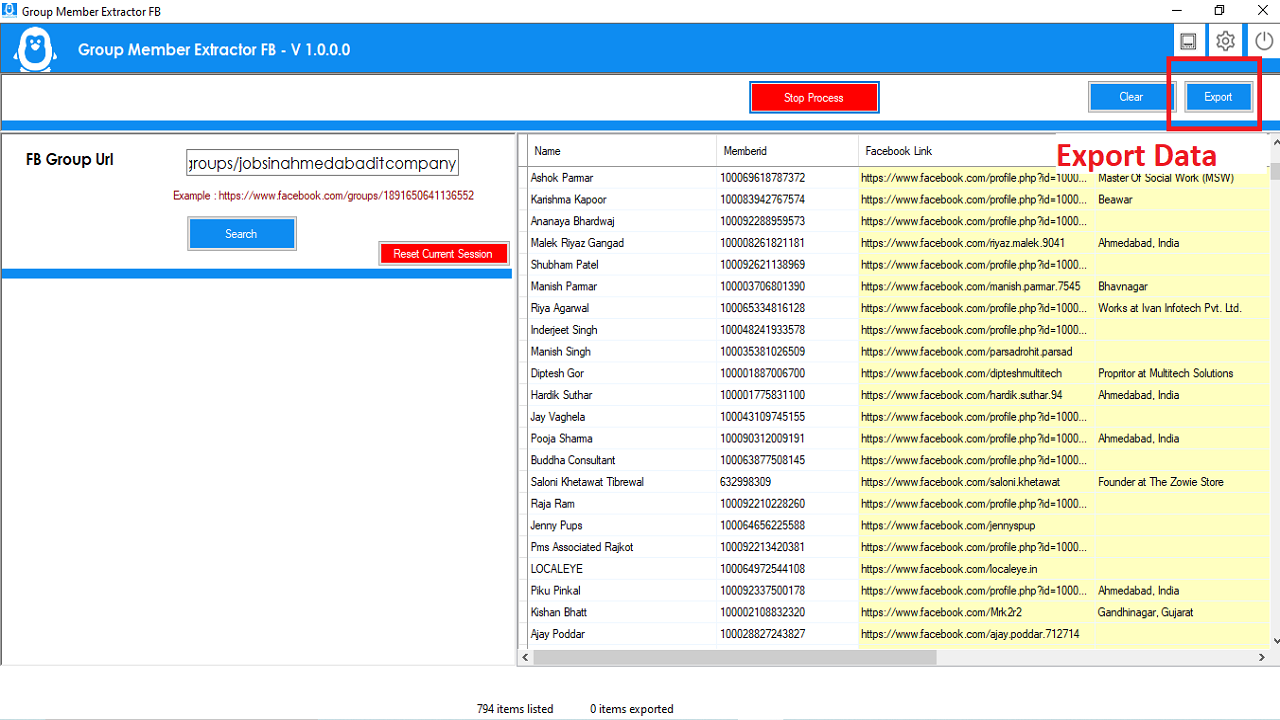Click the right arrow of horizontal scrollbar
The image size is (1280, 720).
click(x=1263, y=657)
